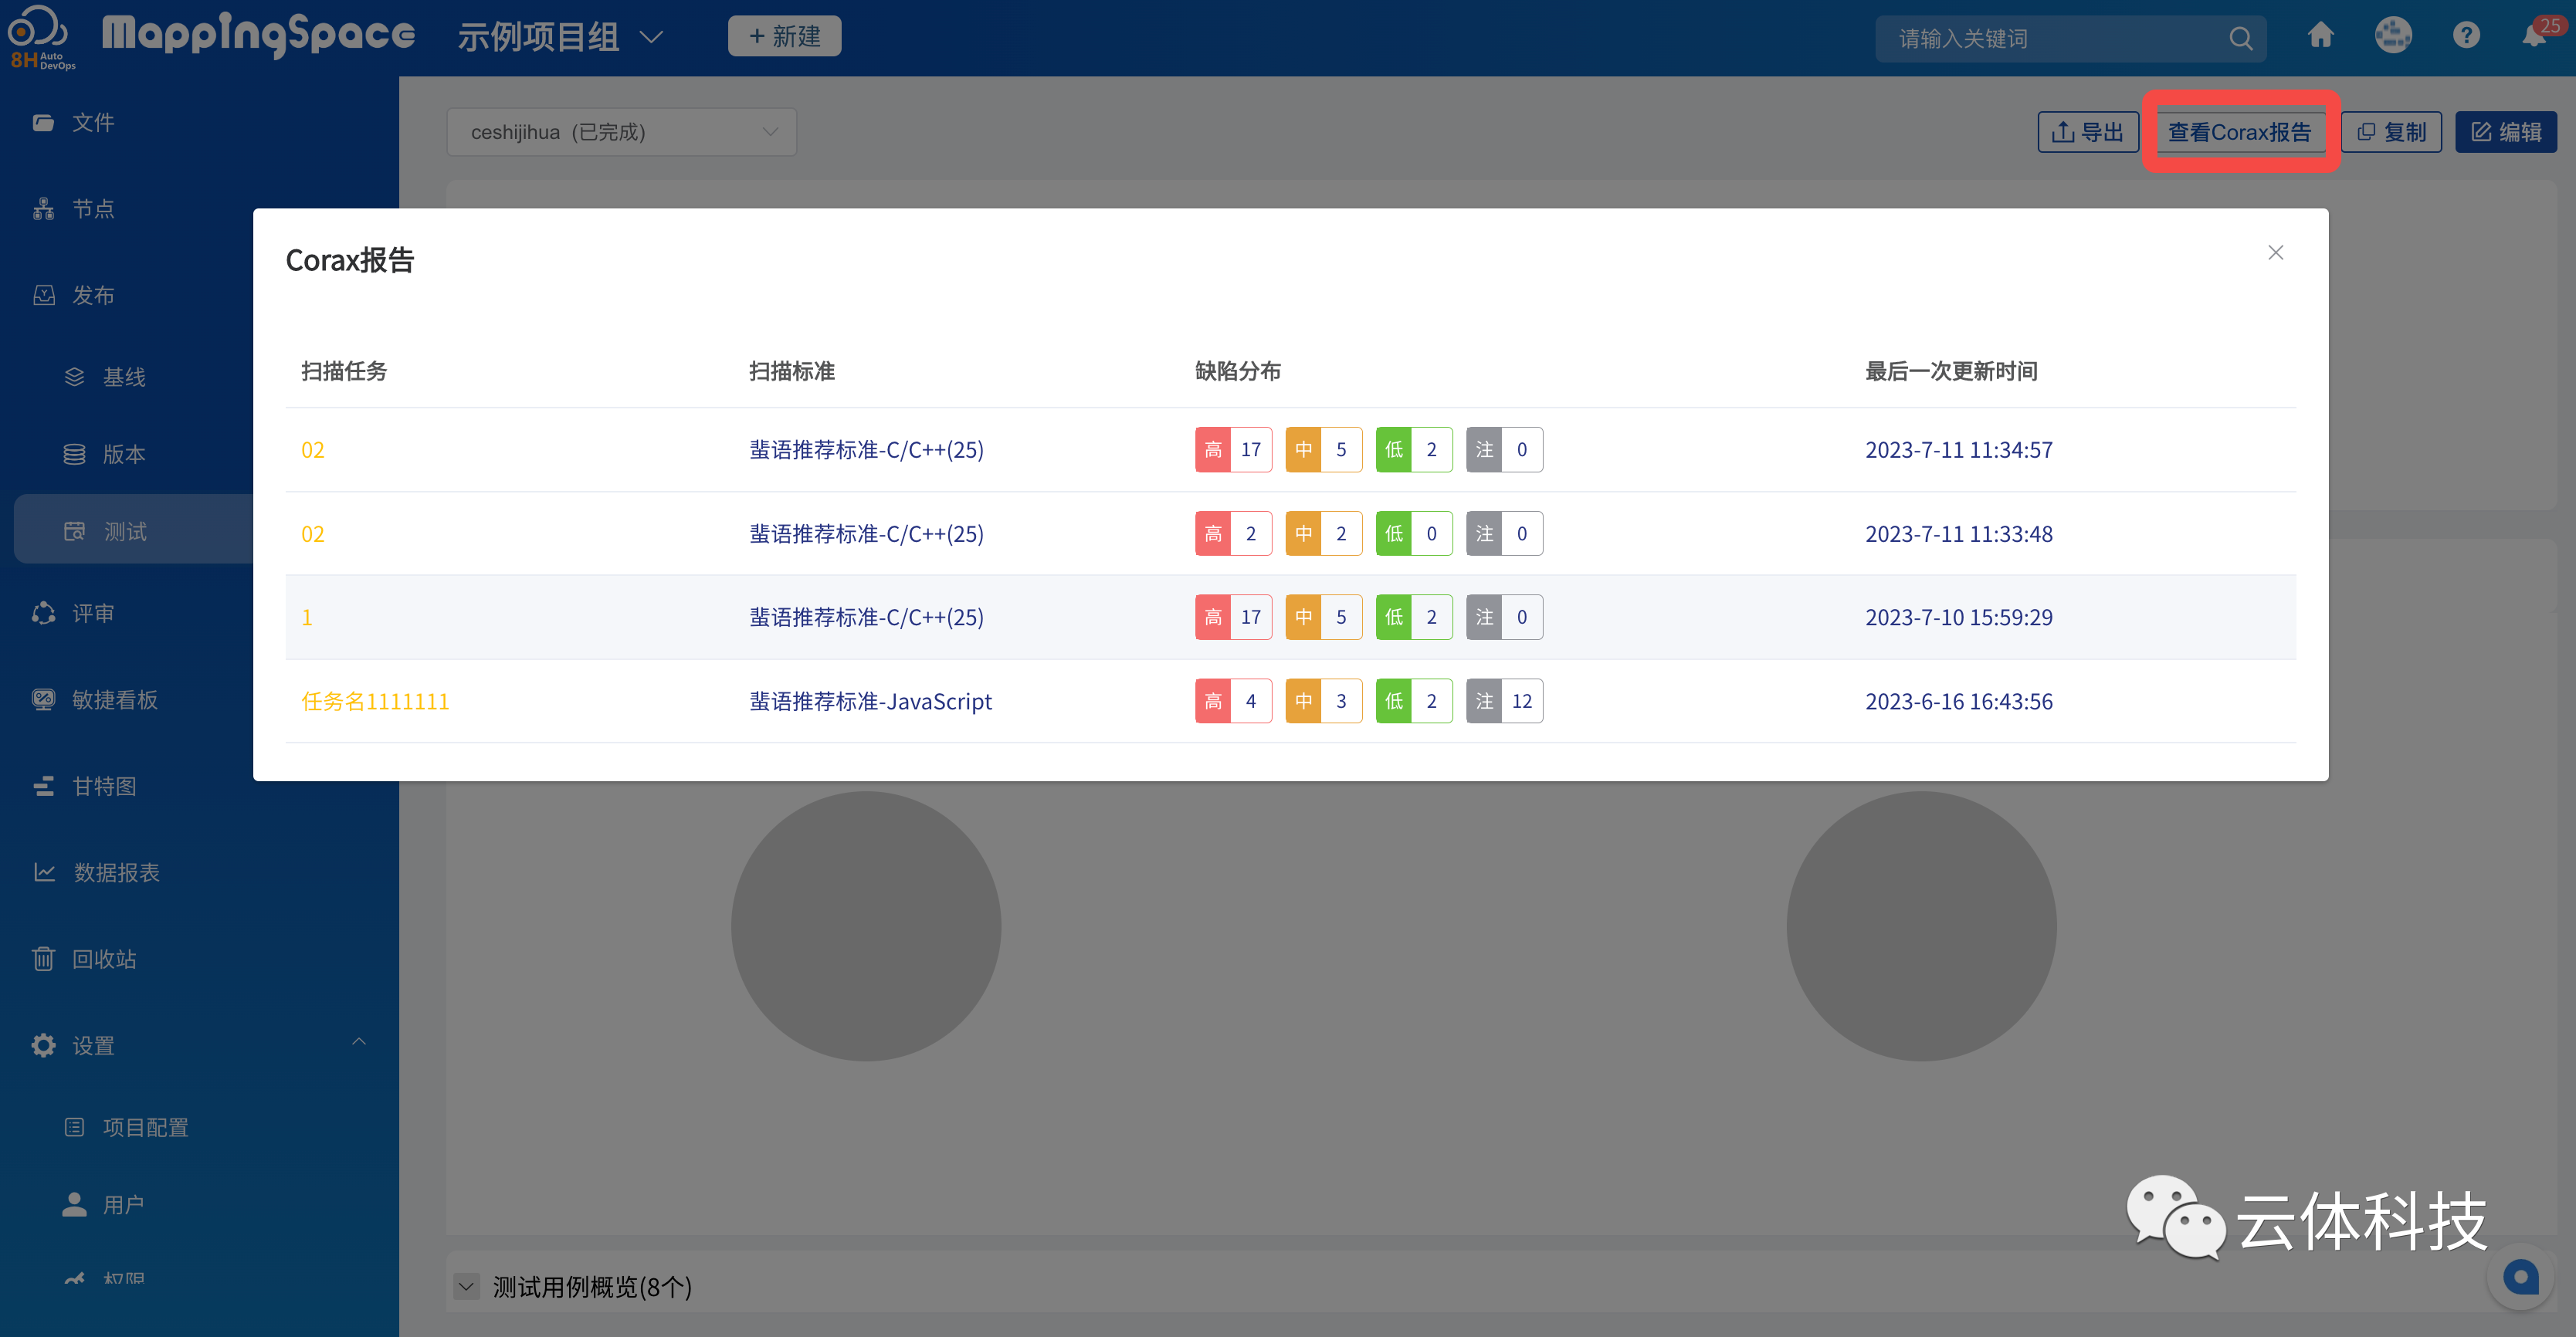Collapse the 设置 section chevron

pos(359,1042)
